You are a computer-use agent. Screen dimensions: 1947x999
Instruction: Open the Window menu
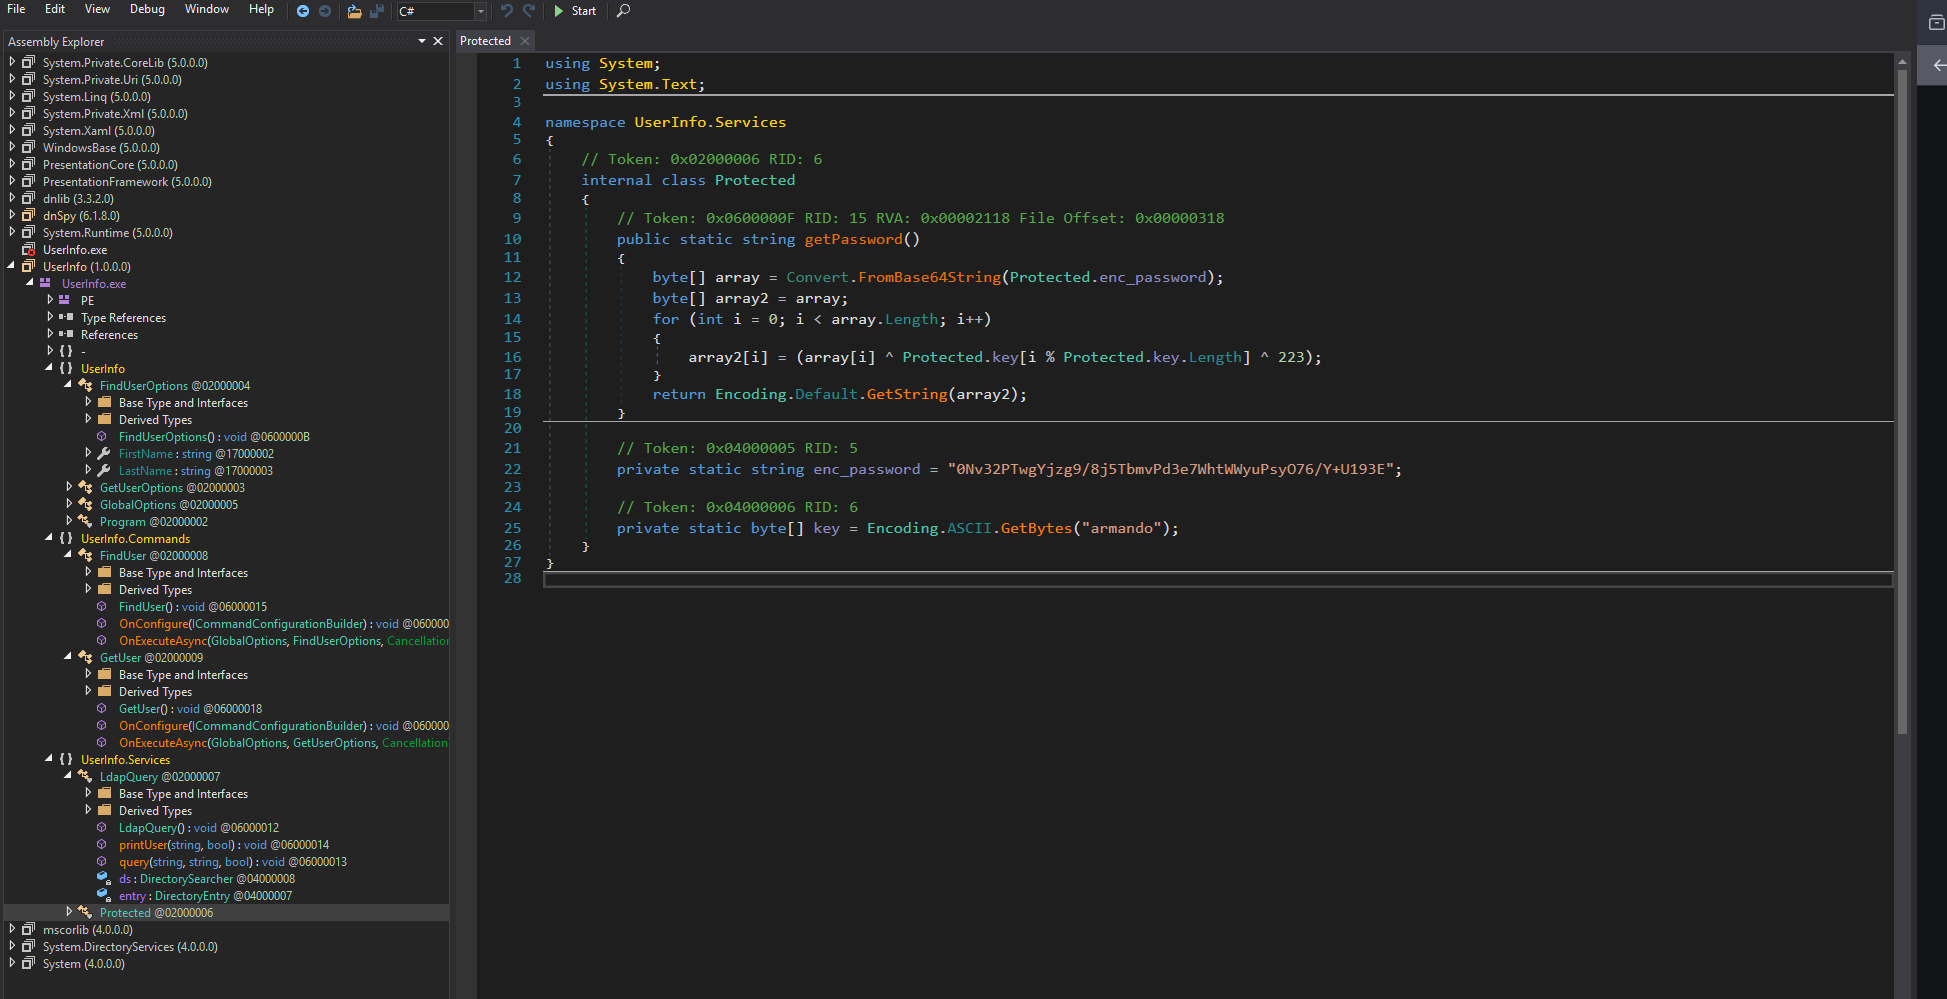[206, 9]
